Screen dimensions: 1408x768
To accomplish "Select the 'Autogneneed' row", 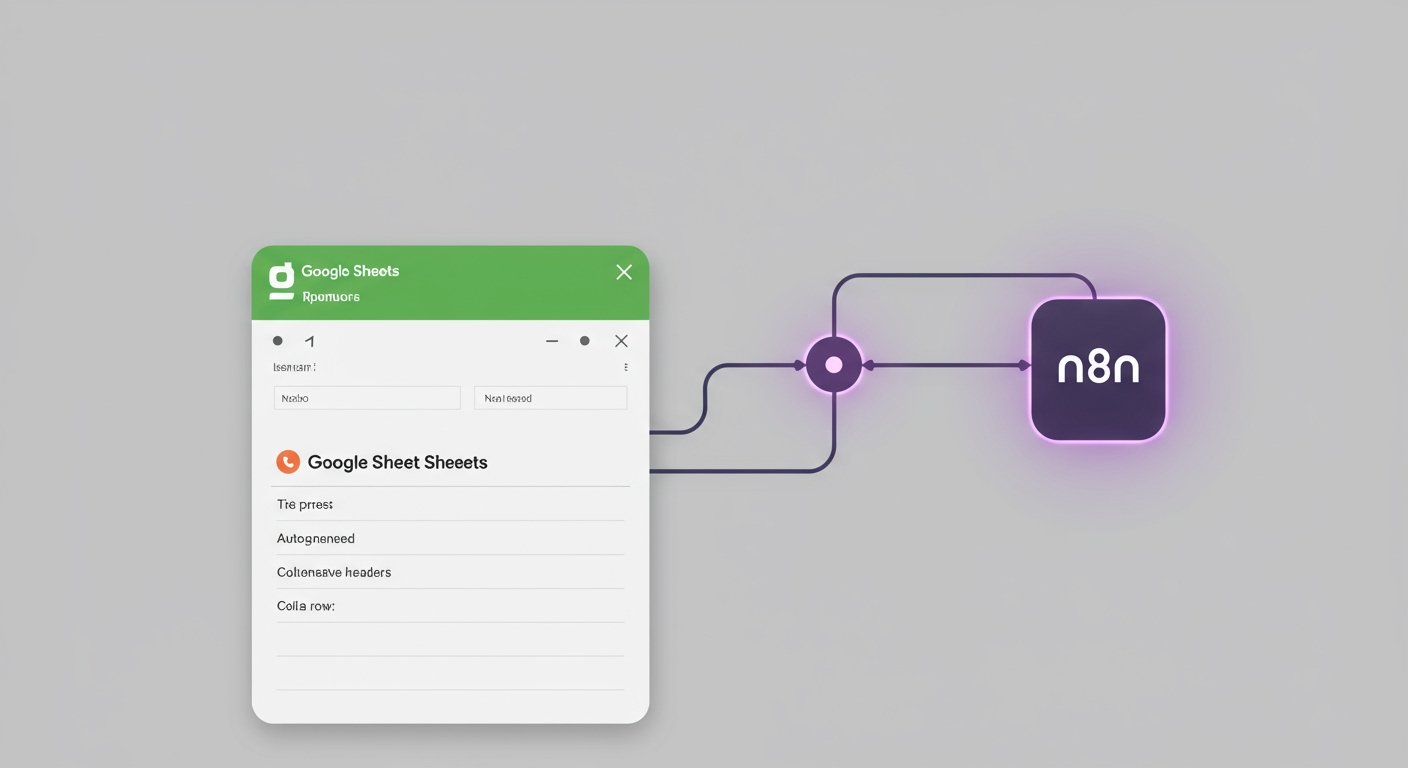I will click(450, 538).
